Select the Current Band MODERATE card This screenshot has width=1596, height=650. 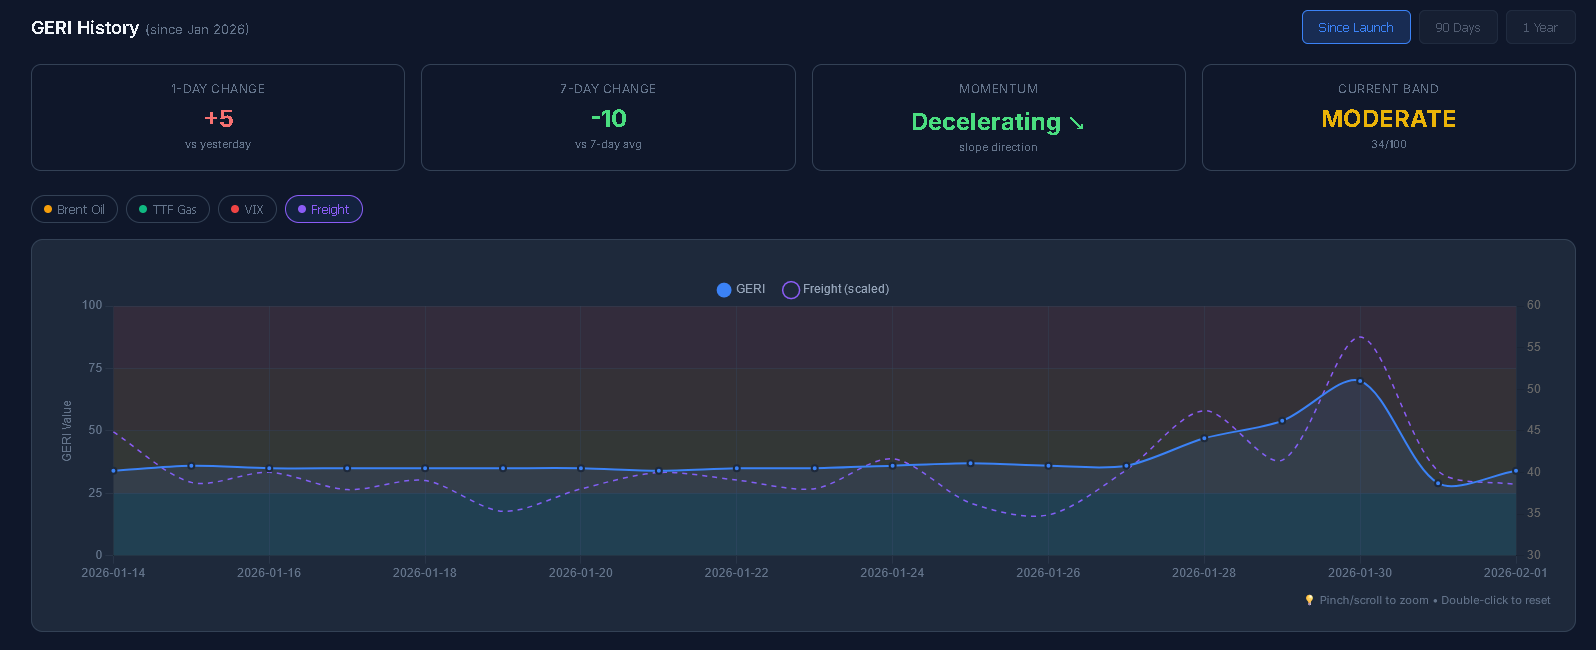(x=1388, y=118)
